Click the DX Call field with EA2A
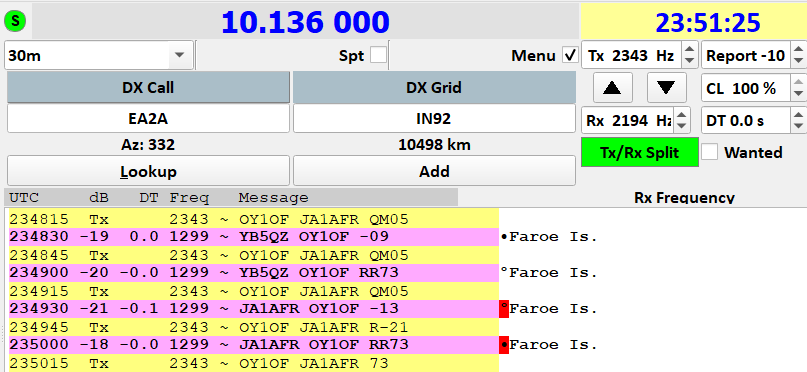The height and width of the screenshot is (372, 807). (x=148, y=119)
